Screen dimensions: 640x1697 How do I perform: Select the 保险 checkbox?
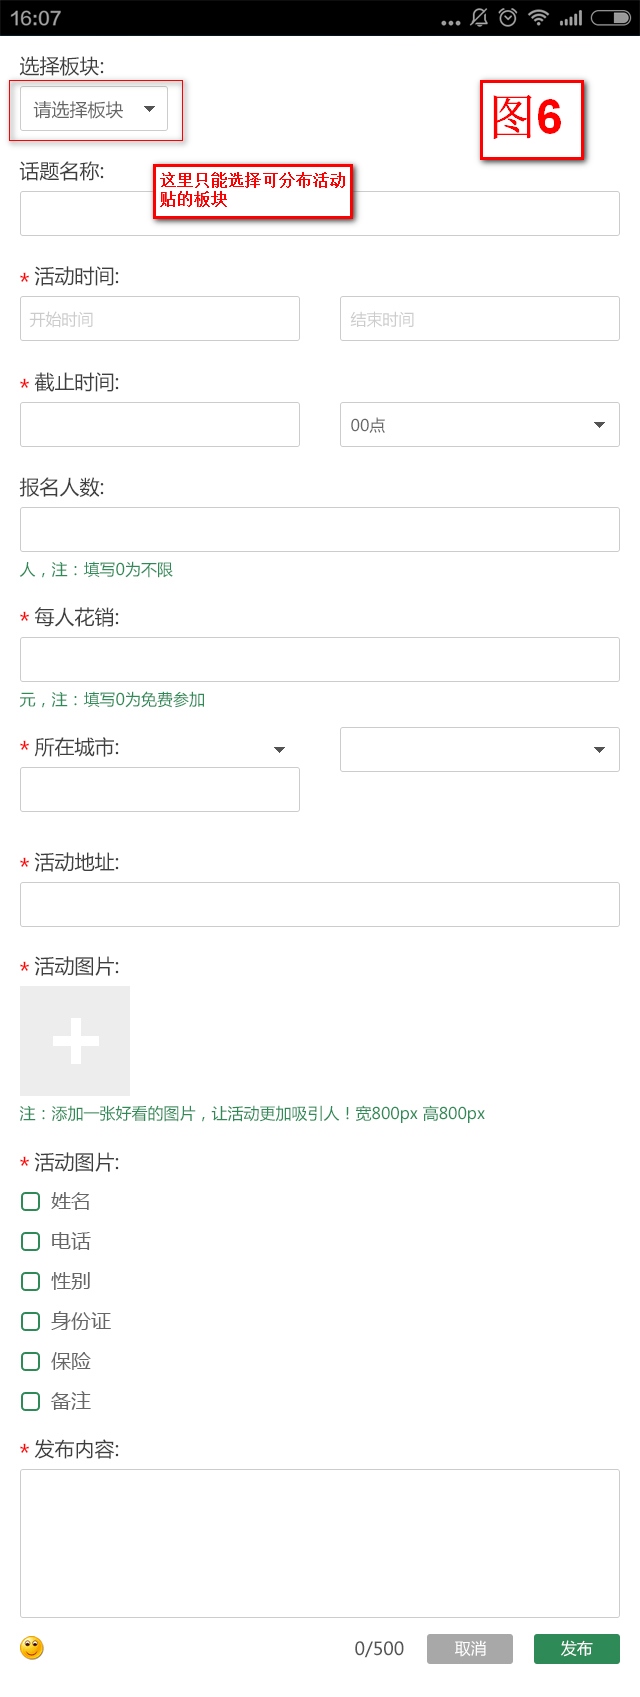pos(31,1361)
